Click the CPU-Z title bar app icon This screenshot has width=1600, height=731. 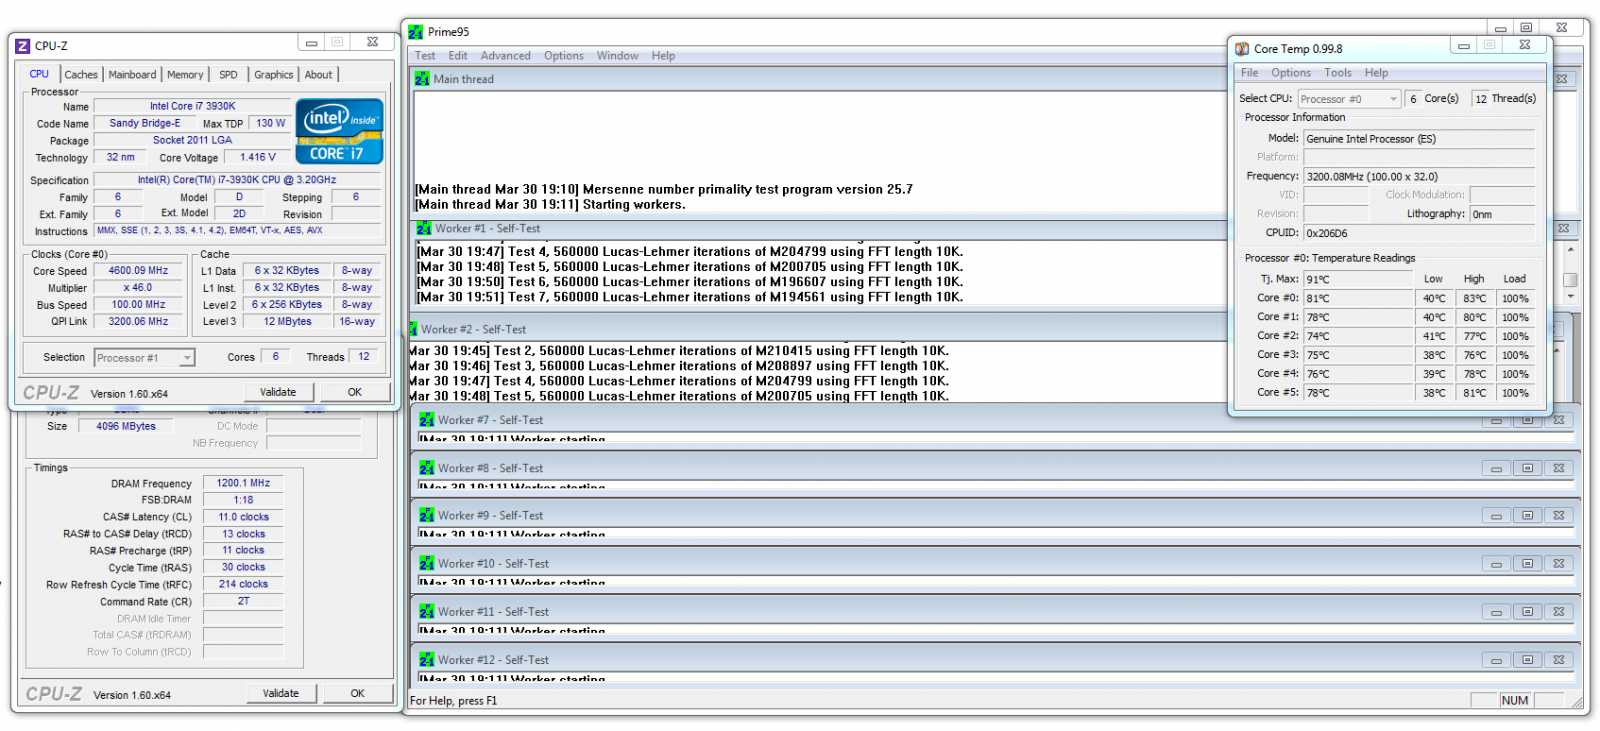pos(23,46)
